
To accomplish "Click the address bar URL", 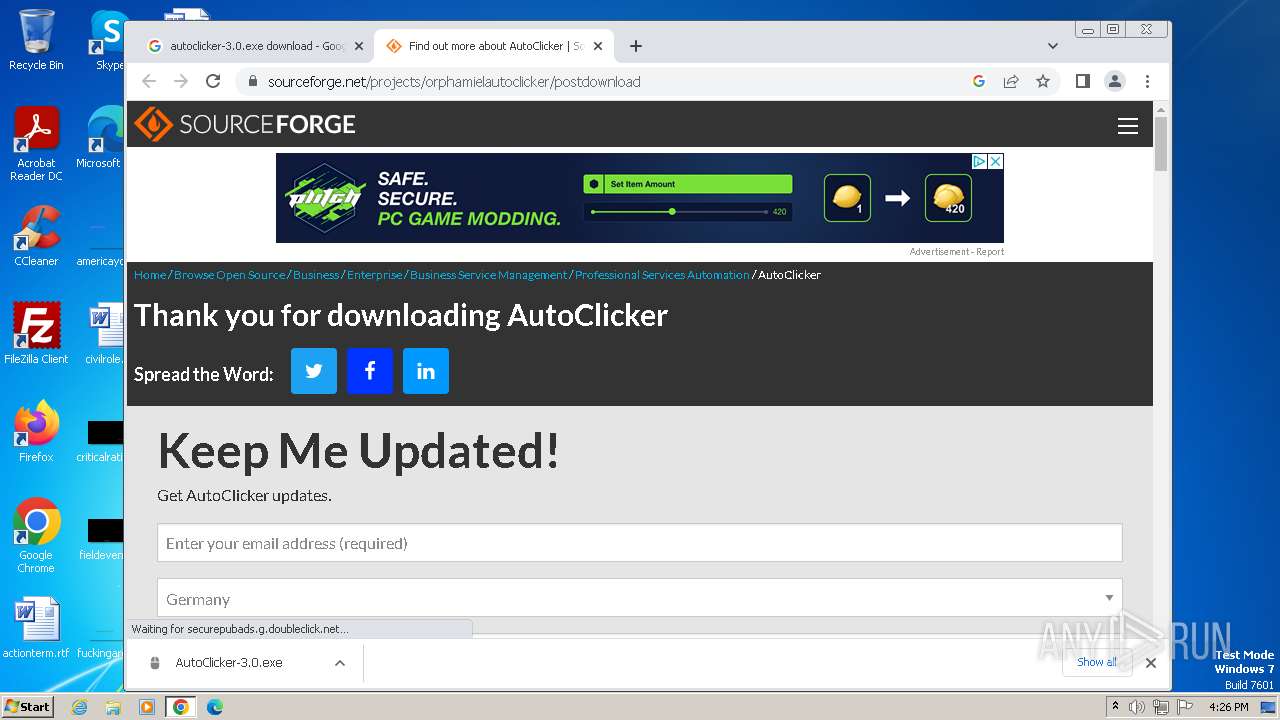I will [x=454, y=82].
